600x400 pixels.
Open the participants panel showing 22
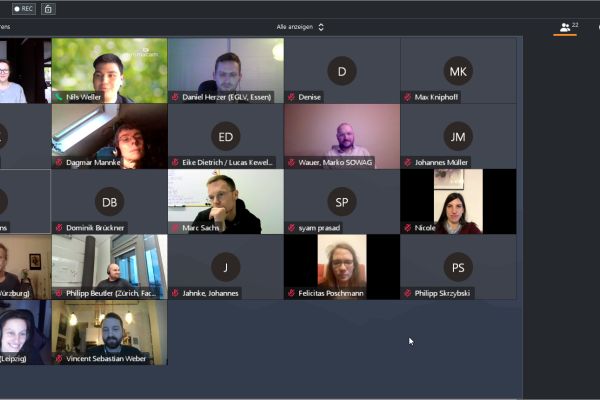(x=567, y=27)
